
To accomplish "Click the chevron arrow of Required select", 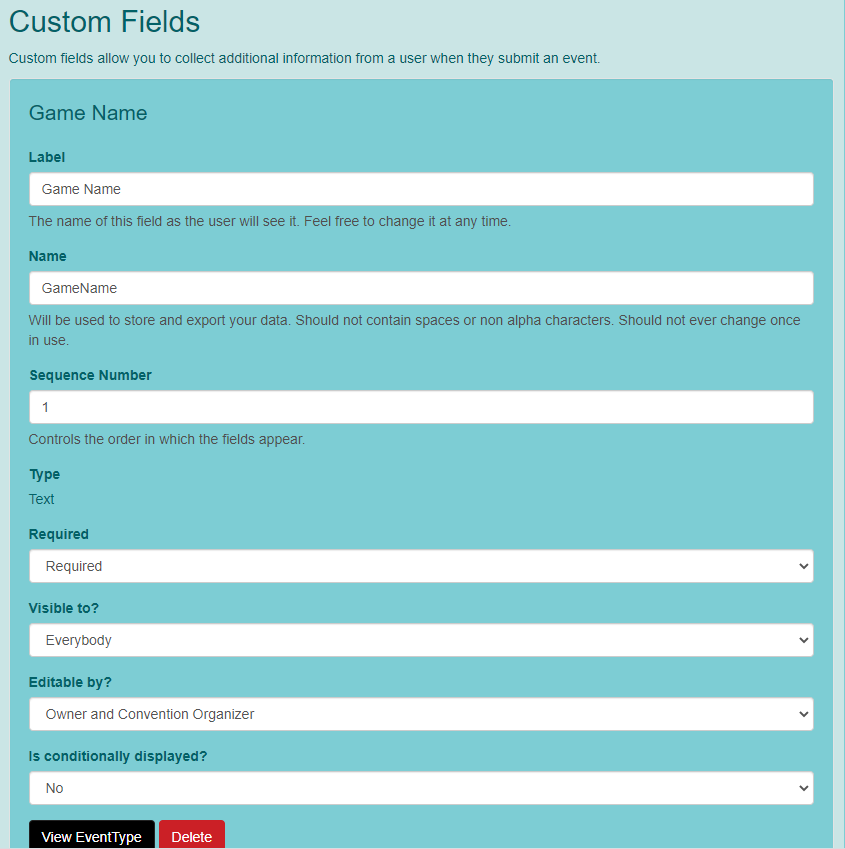I will tap(803, 566).
